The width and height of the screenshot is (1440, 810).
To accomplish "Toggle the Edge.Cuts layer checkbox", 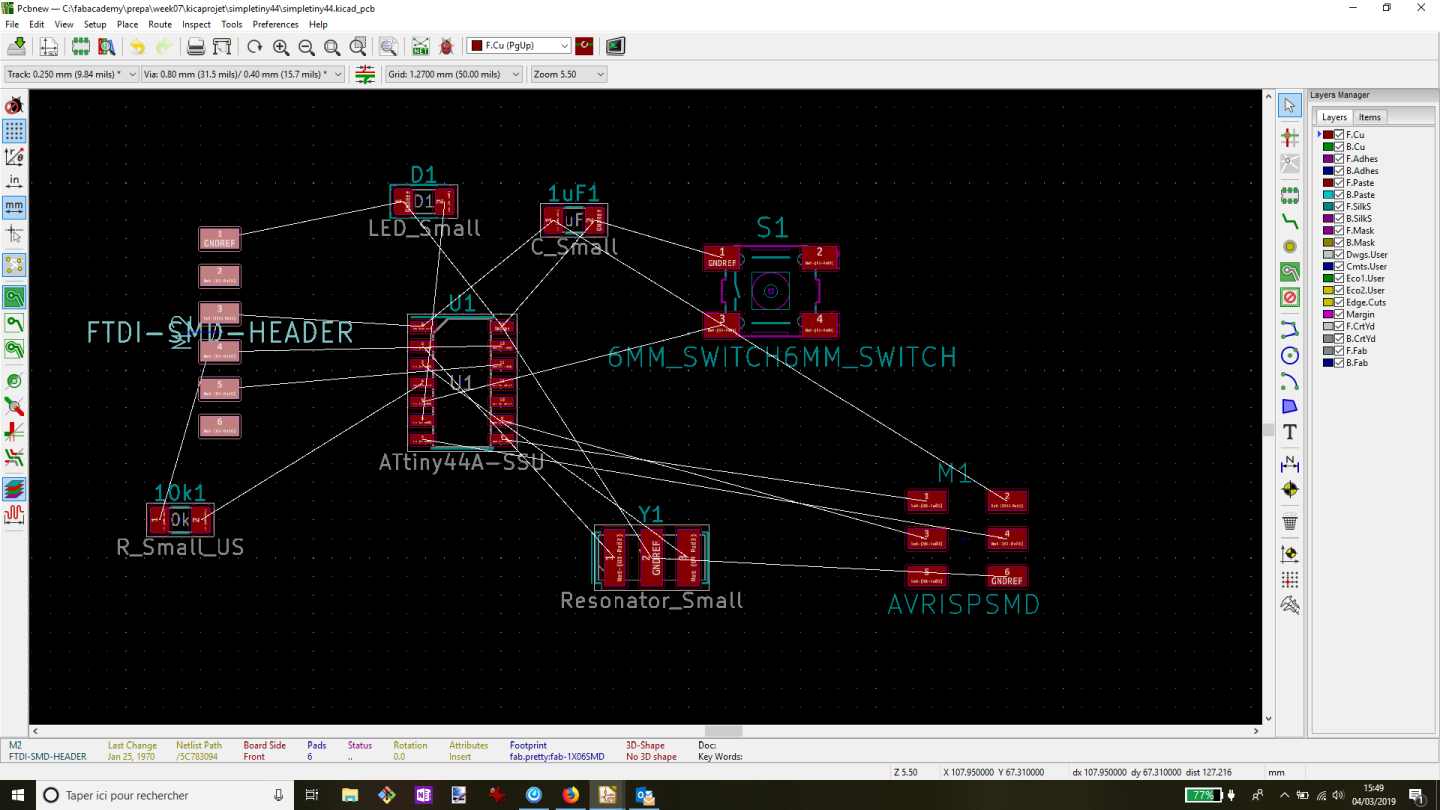I will (1339, 303).
